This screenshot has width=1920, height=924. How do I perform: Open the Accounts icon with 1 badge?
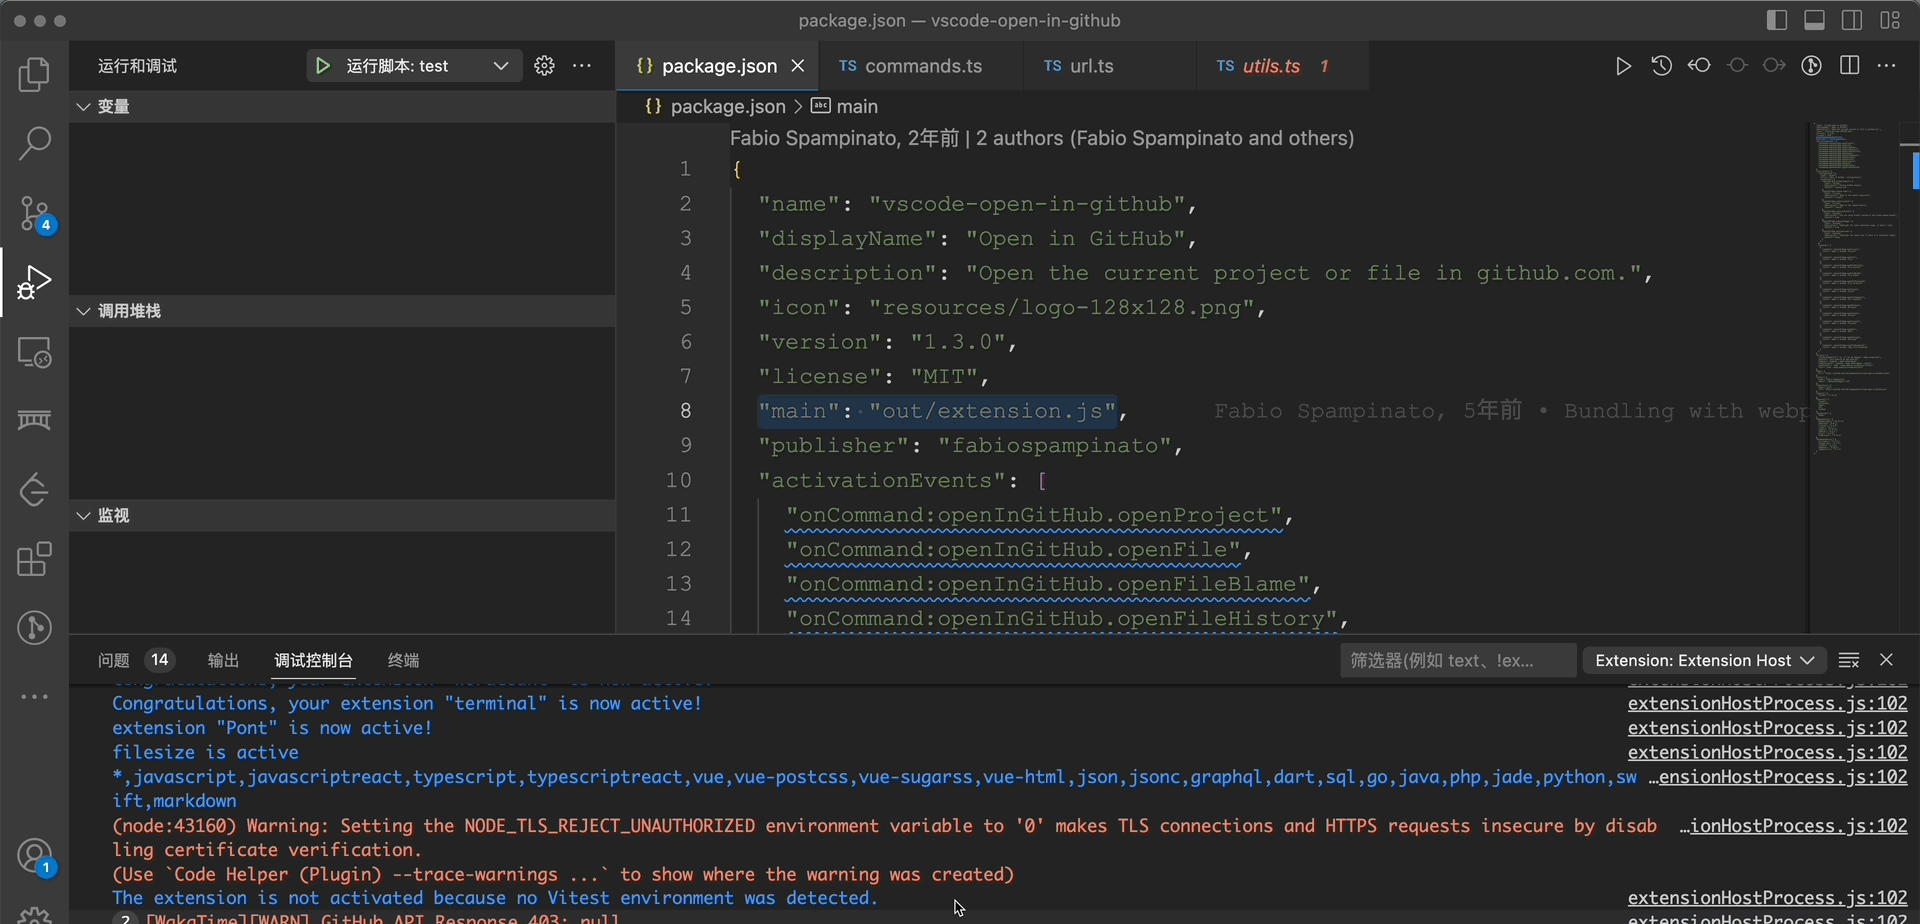(x=34, y=858)
